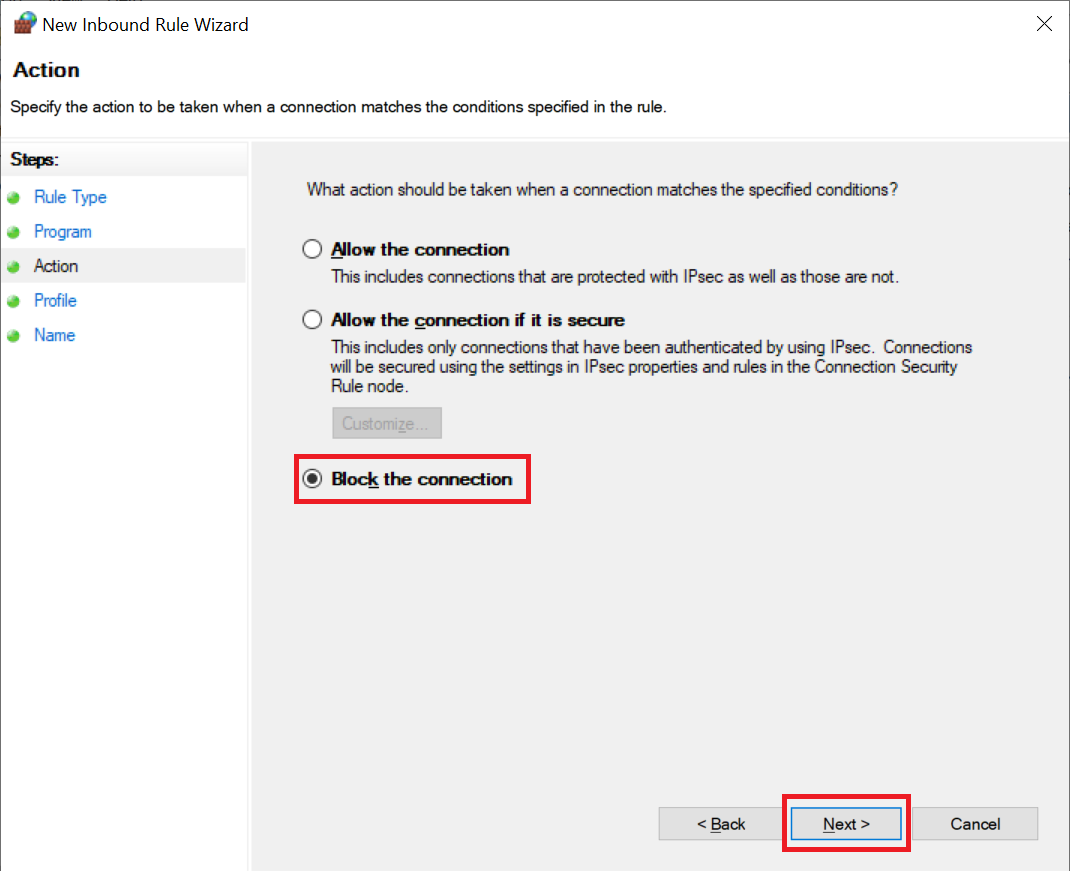The image size is (1070, 871).
Task: Select the 'Block the connection' radio button
Action: [x=313, y=479]
